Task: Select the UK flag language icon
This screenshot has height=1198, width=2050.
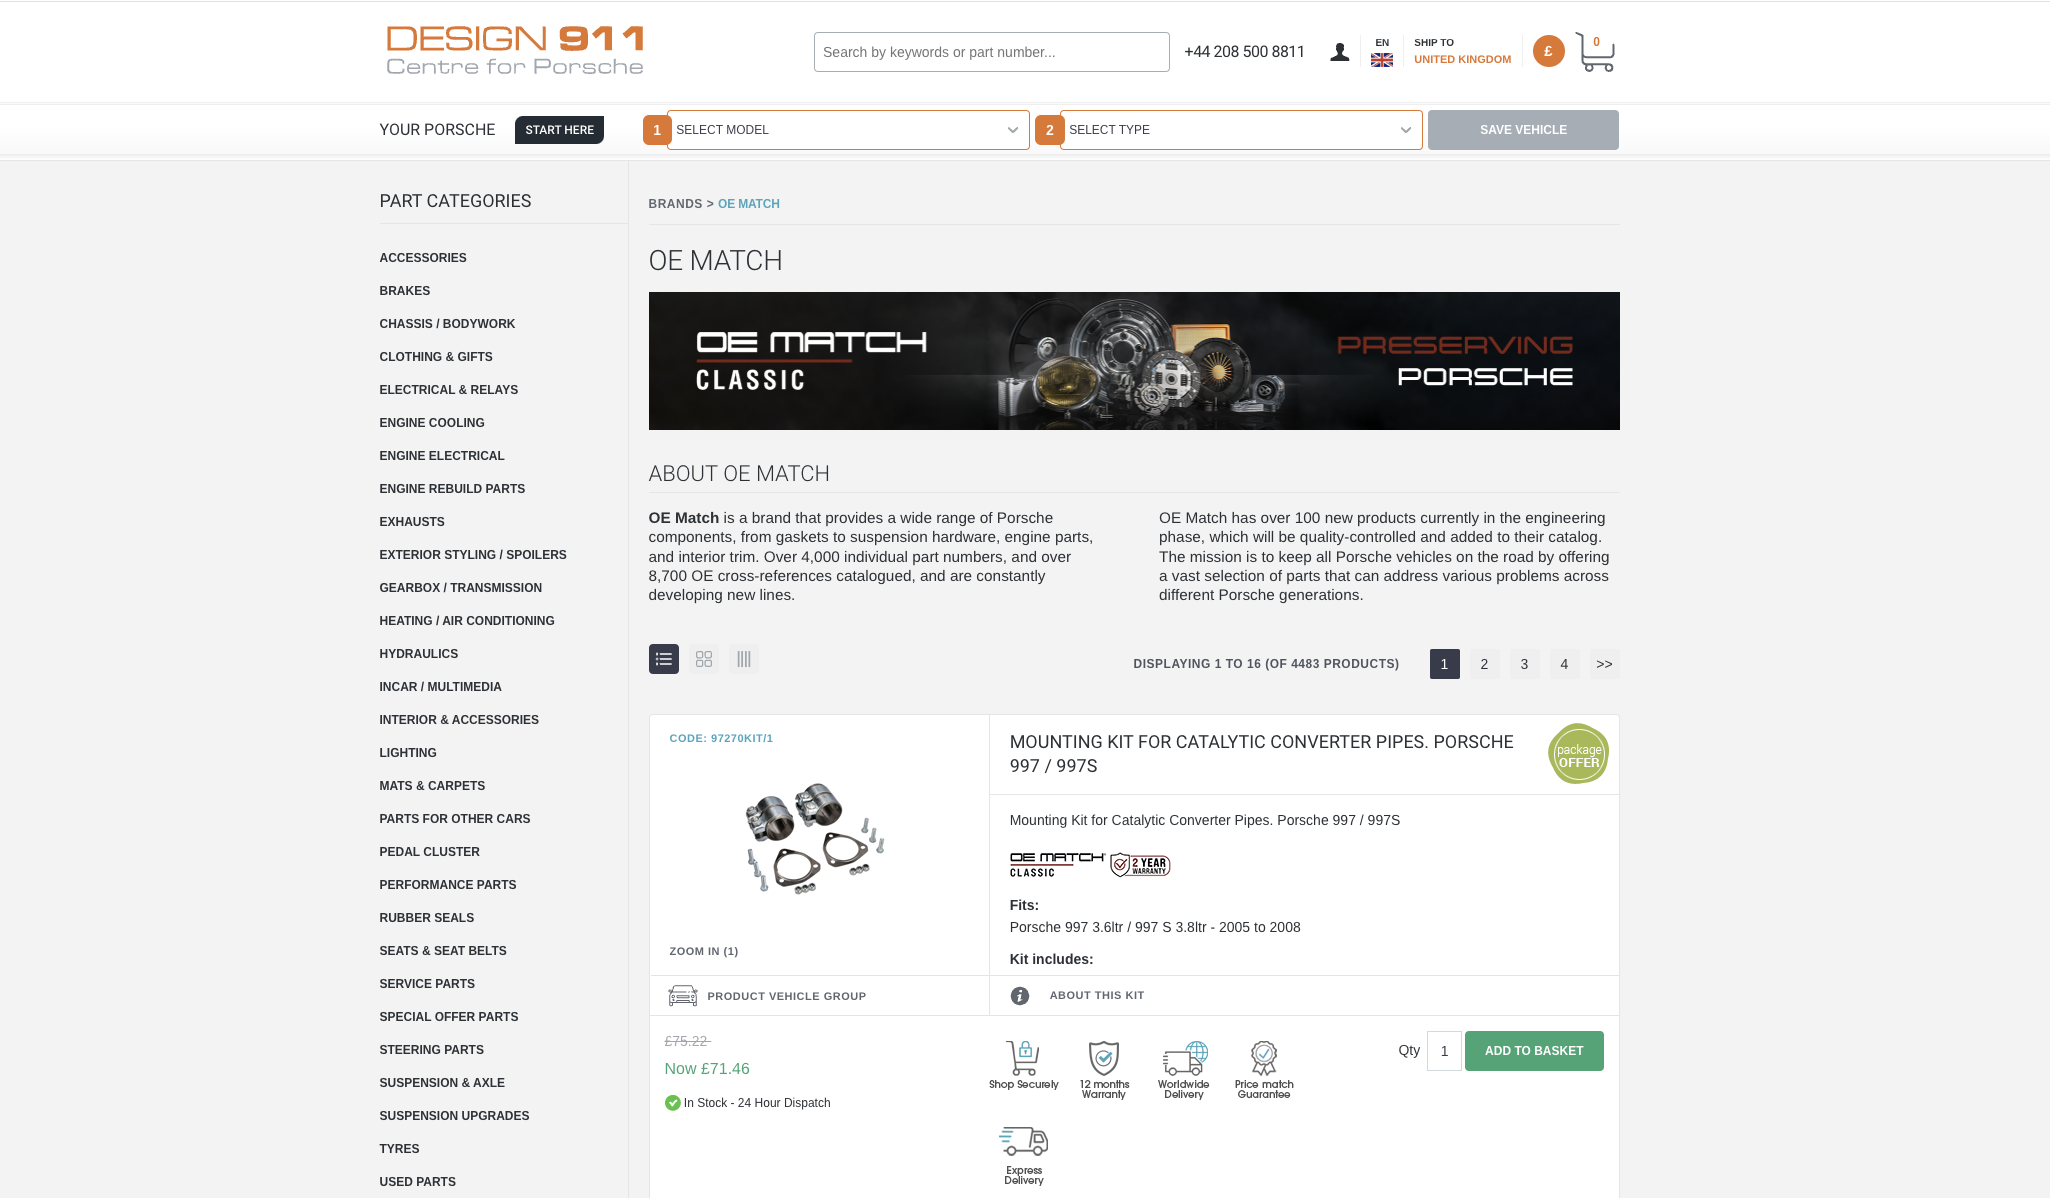Action: [x=1382, y=60]
